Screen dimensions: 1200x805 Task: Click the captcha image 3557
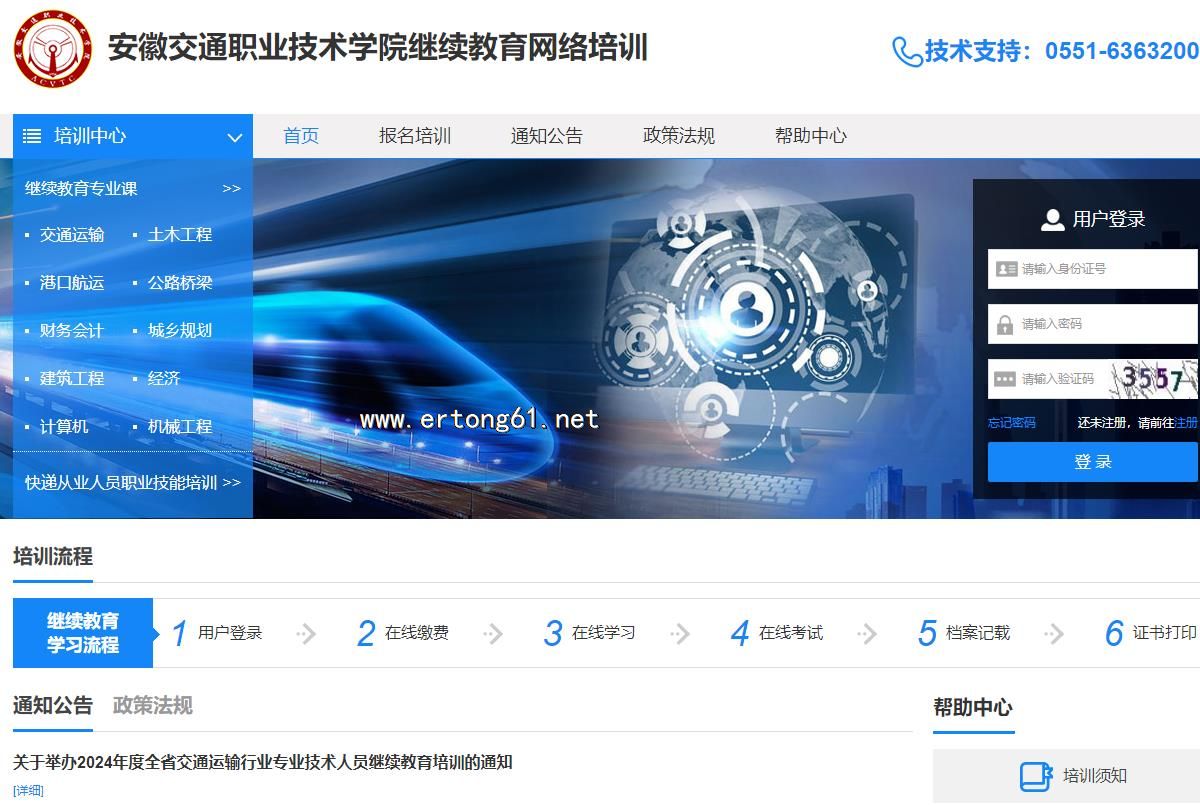(1153, 379)
